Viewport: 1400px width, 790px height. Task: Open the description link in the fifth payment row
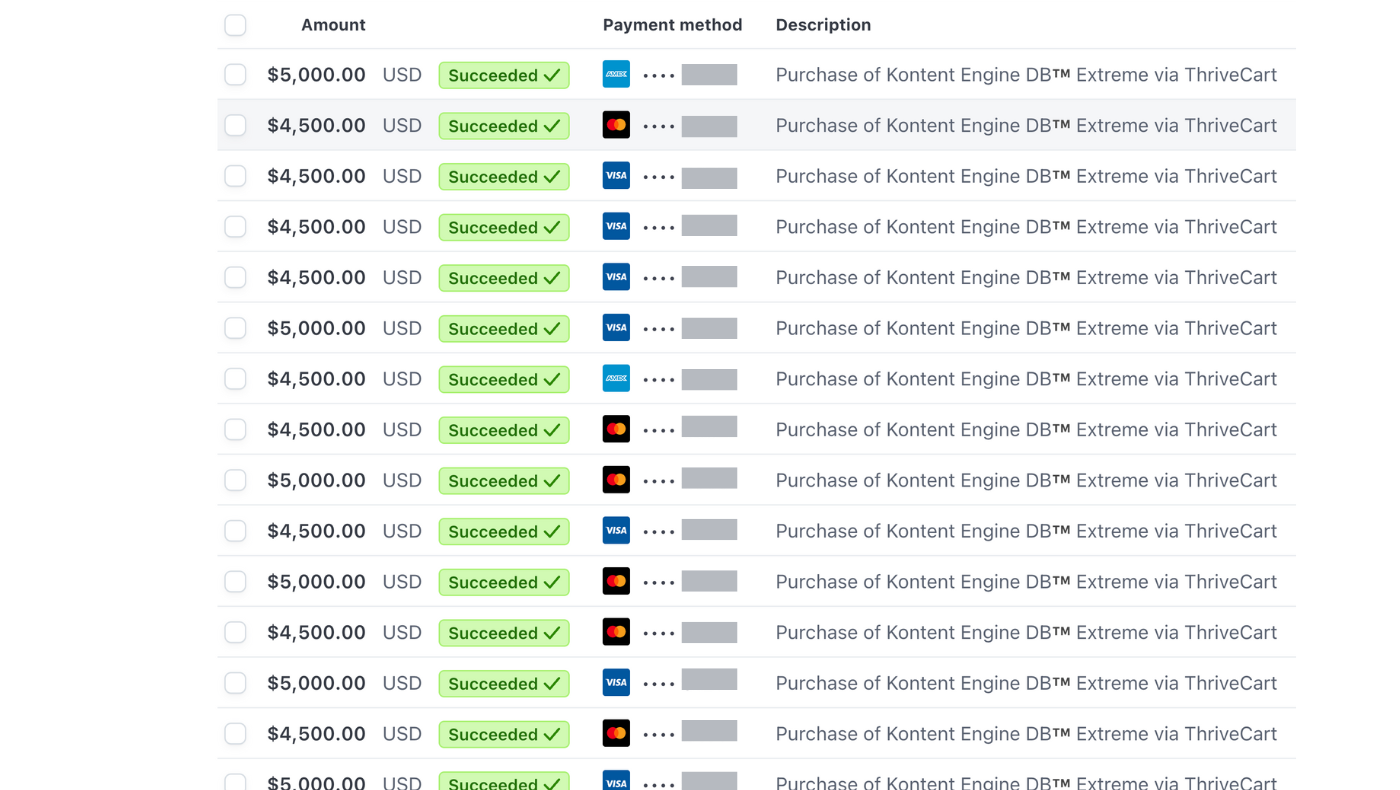coord(1026,278)
